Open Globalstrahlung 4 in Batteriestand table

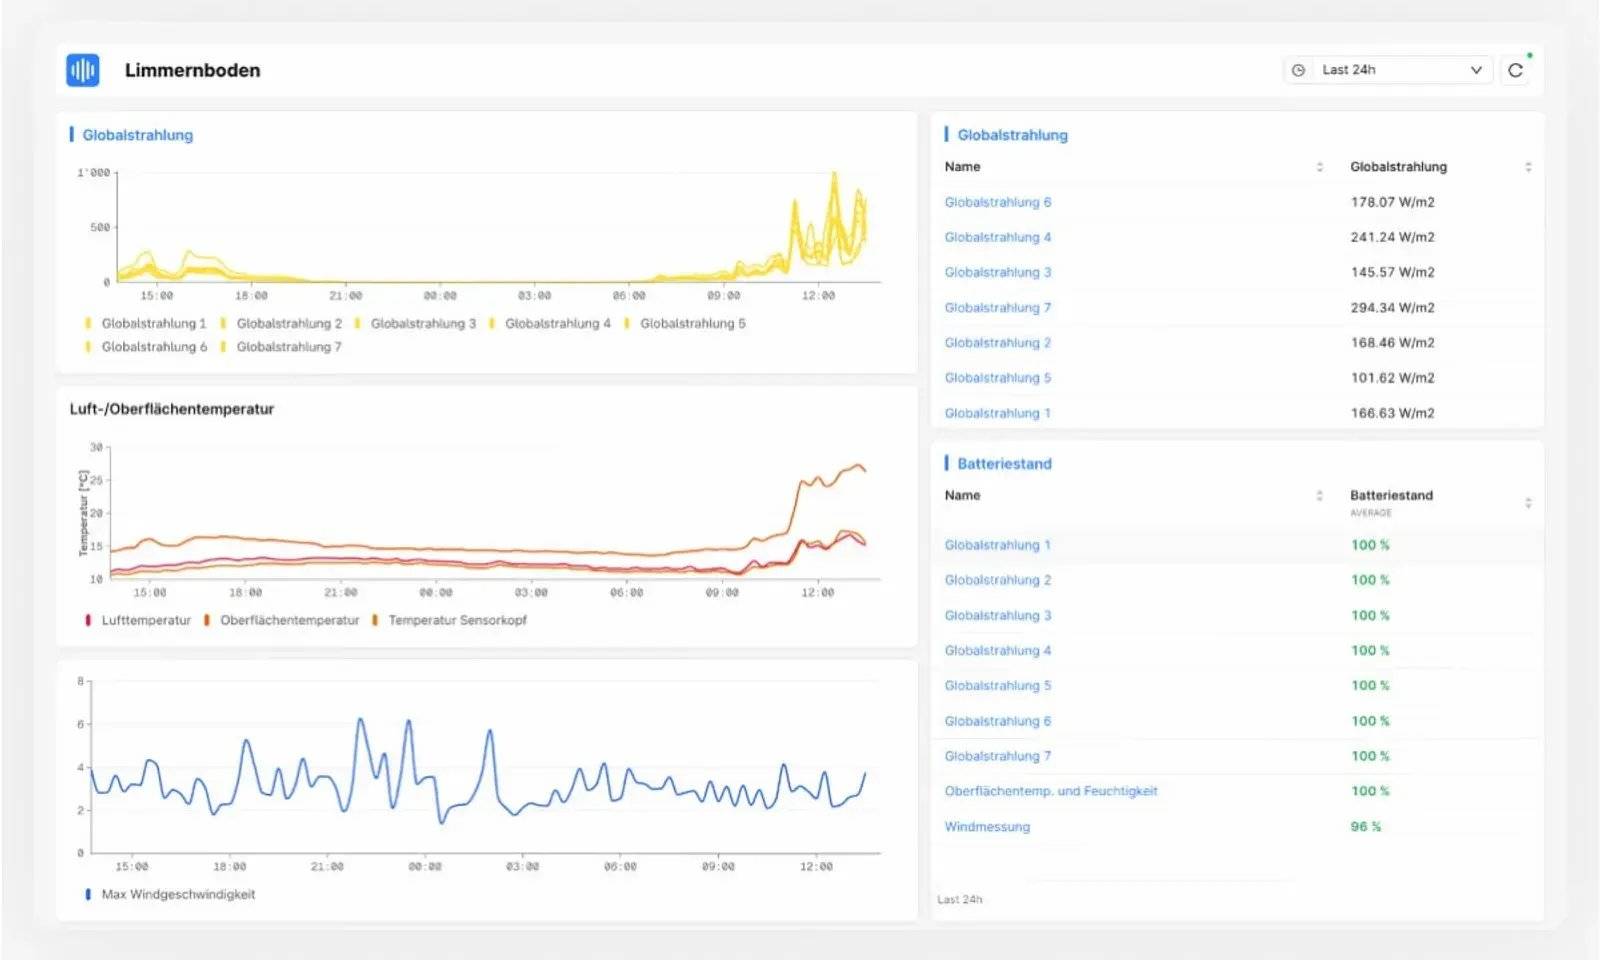tap(998, 651)
